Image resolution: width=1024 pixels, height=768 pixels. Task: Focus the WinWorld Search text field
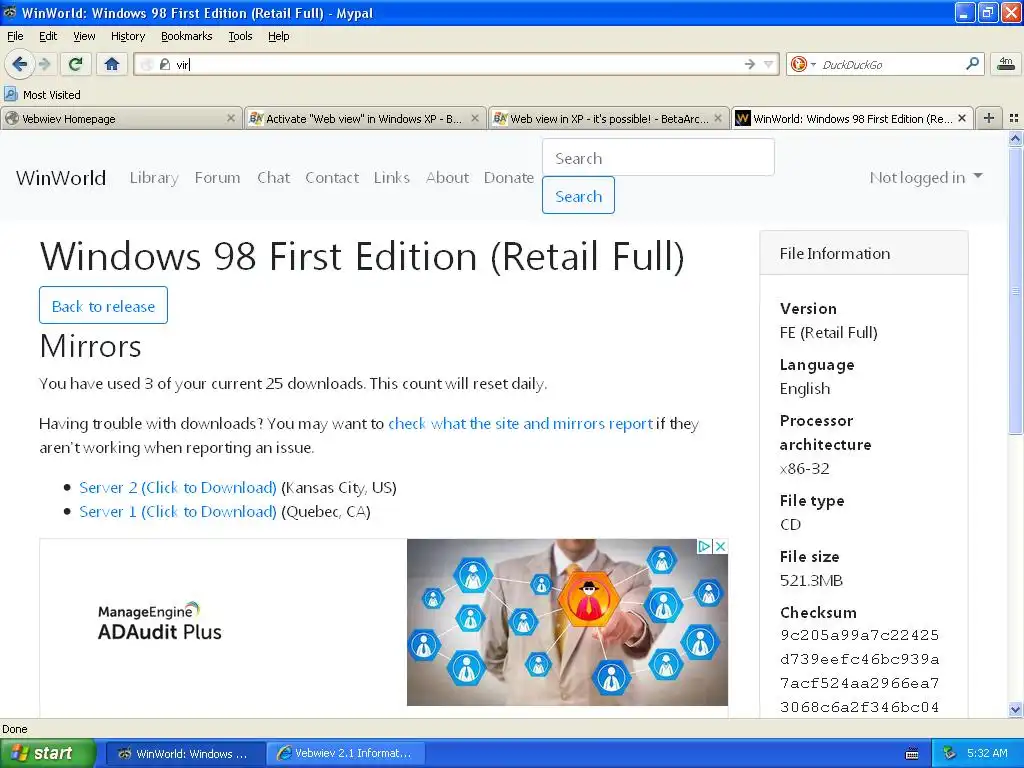click(x=658, y=157)
